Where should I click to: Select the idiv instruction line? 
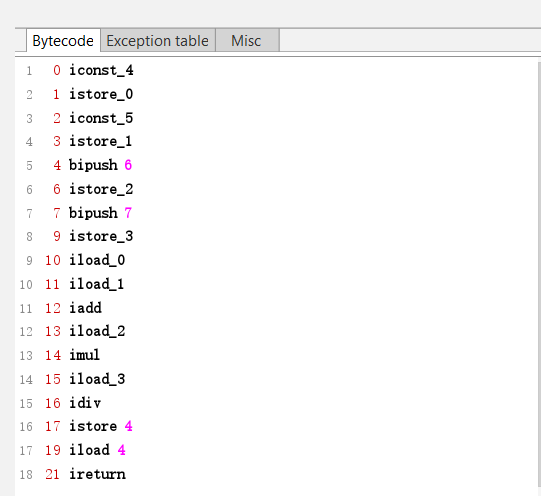(85, 403)
